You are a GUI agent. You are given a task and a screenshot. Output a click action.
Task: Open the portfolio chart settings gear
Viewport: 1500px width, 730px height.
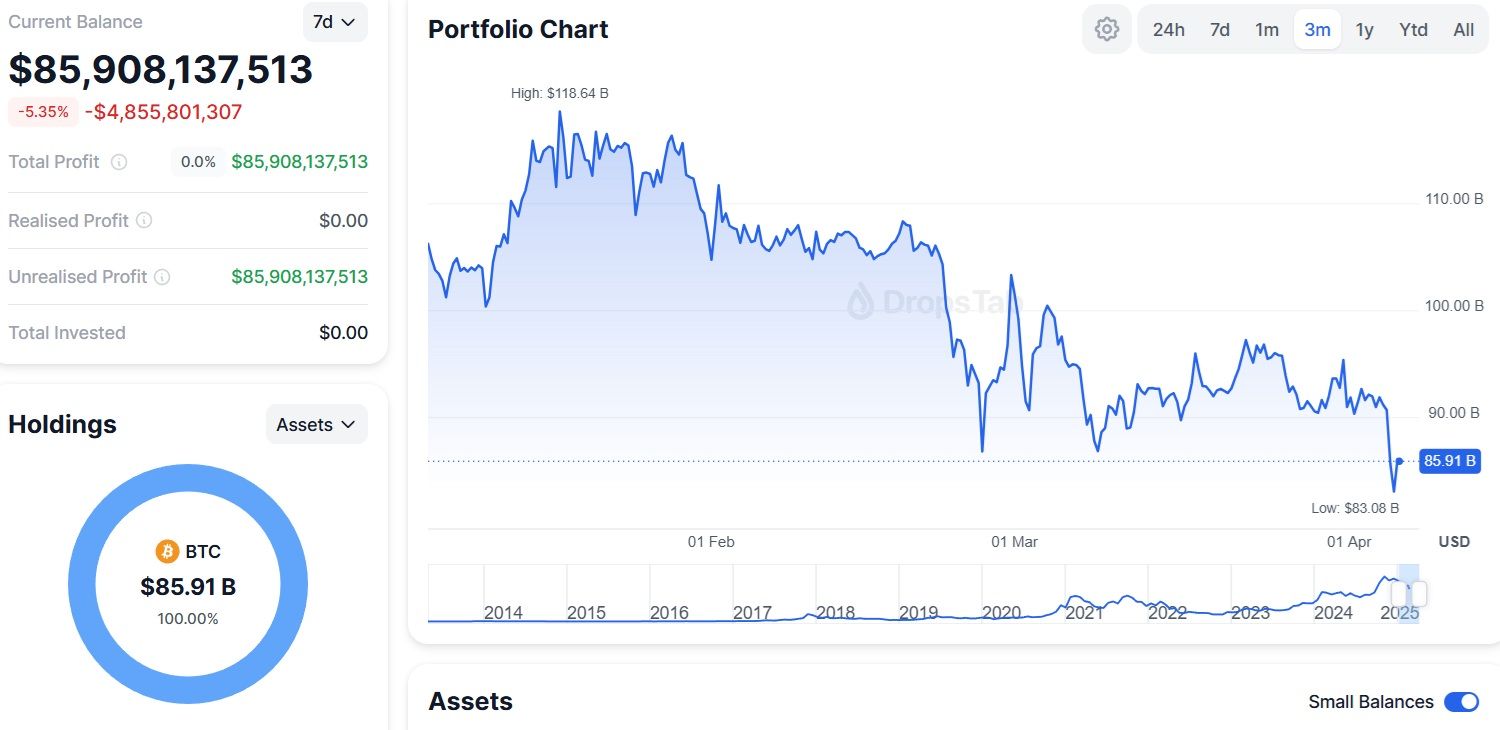1106,30
